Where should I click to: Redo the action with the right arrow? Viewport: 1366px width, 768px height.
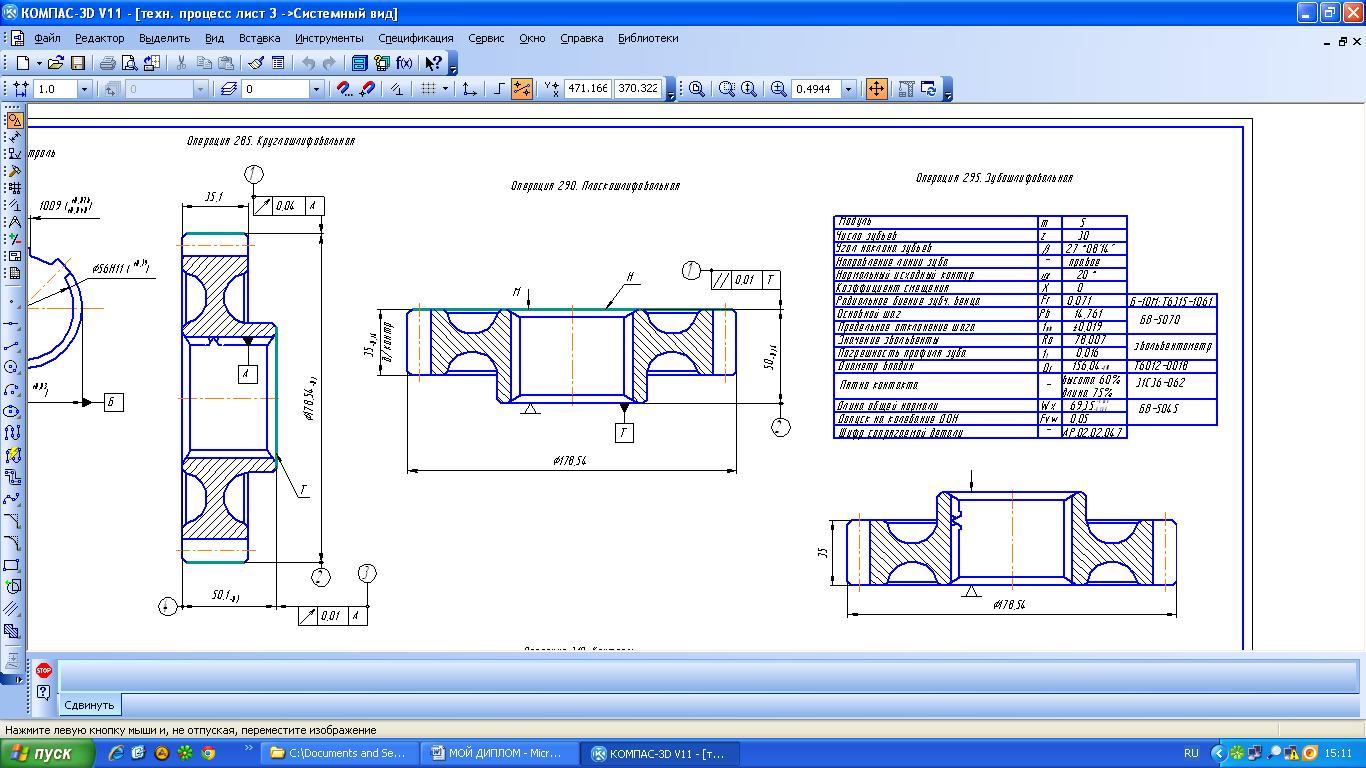(x=329, y=62)
